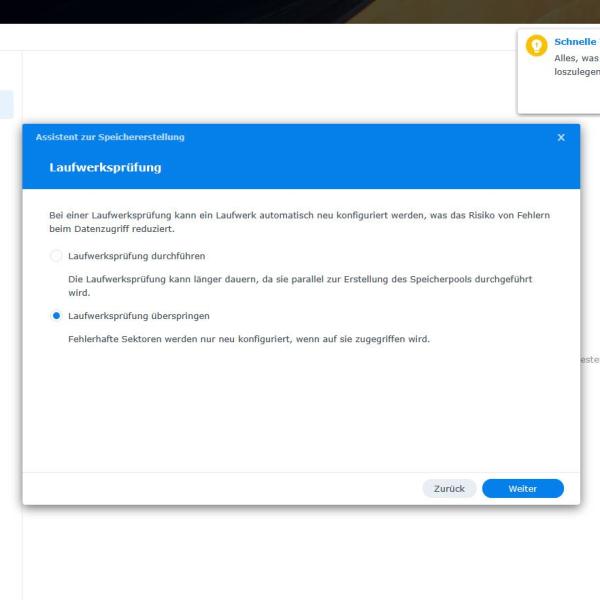The height and width of the screenshot is (600, 600).
Task: Close the Assistent zur Speichererstellung dialog
Action: point(561,137)
